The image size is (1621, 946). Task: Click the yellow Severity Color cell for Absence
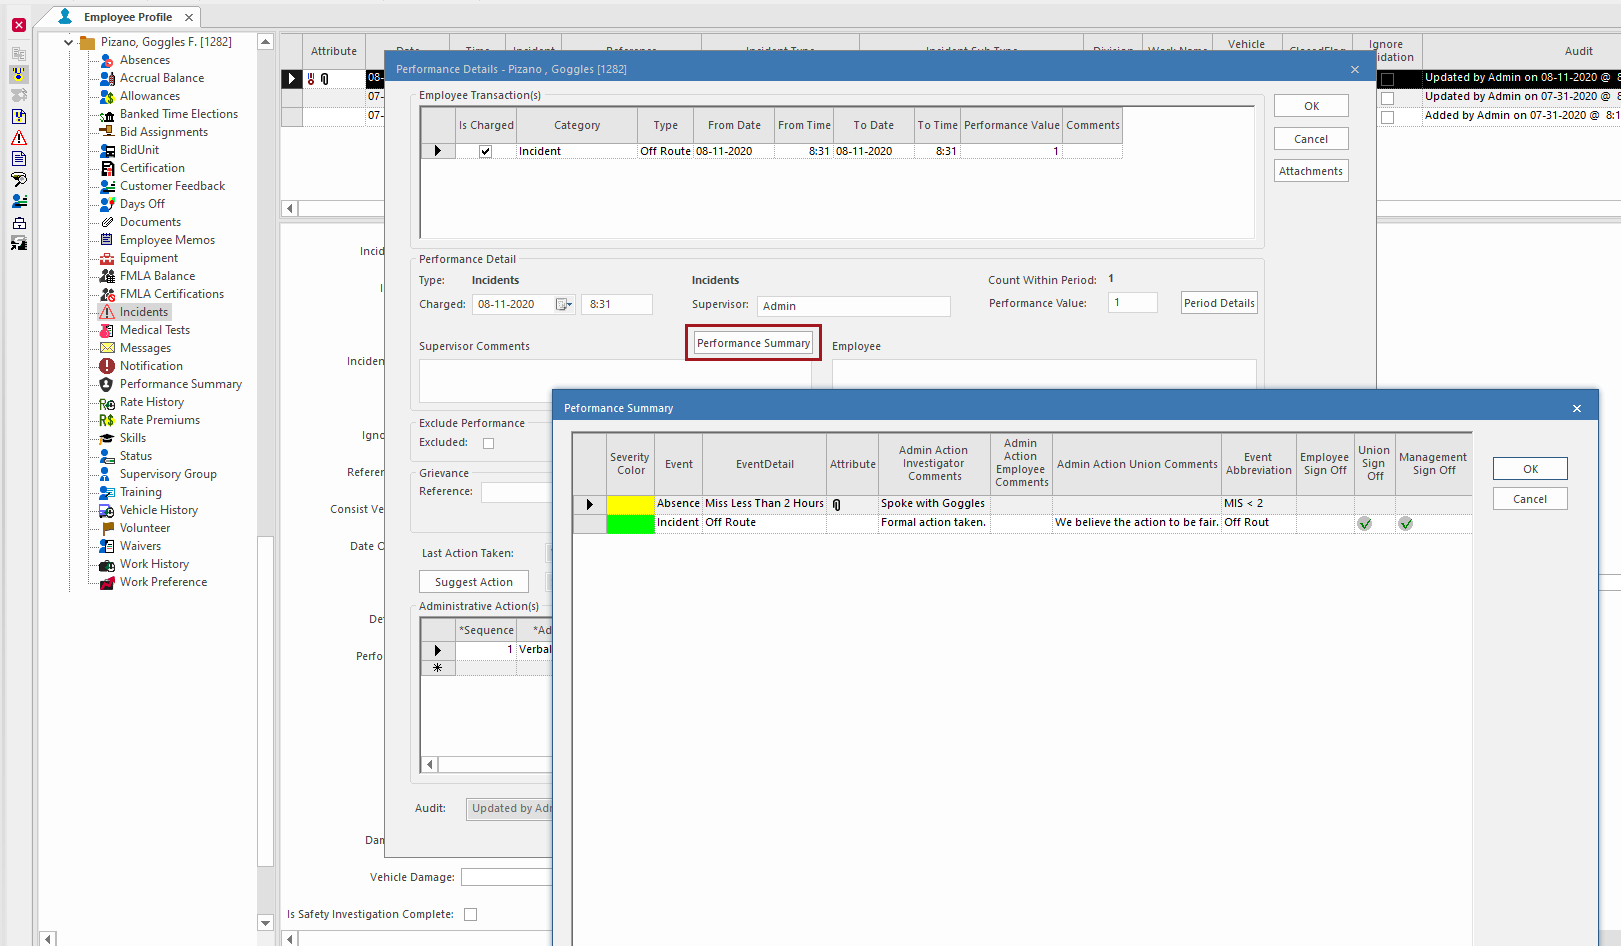[x=630, y=503]
